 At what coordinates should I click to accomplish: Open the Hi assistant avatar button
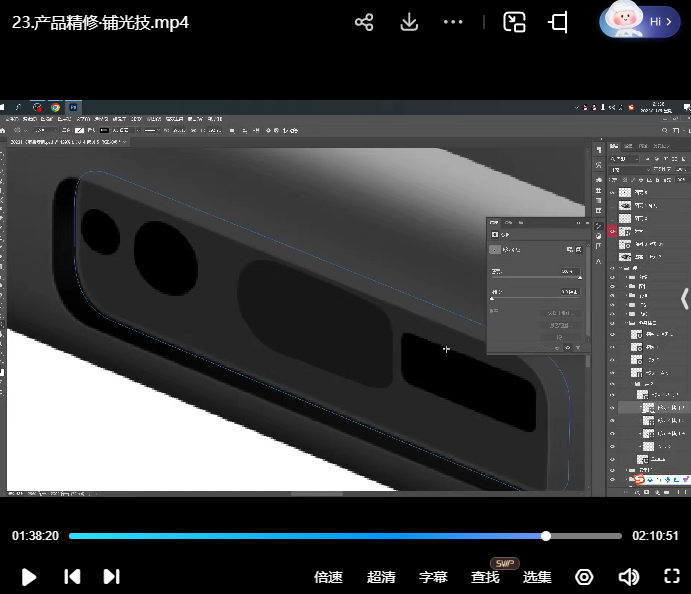pos(639,21)
